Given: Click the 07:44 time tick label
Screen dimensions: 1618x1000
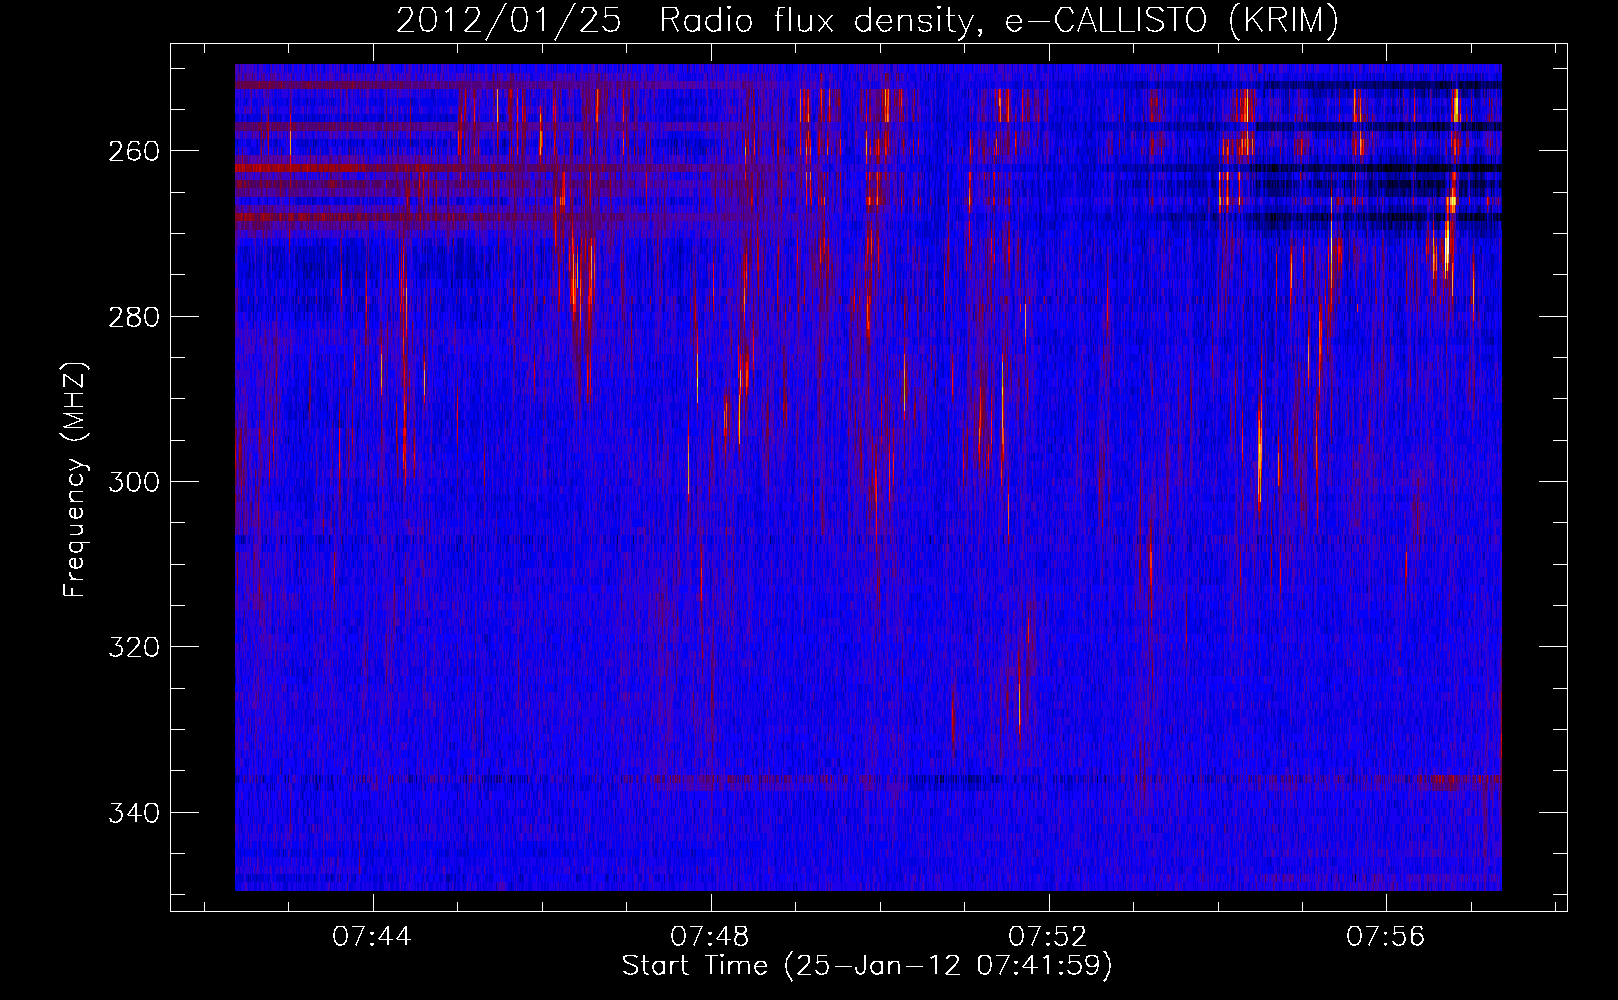Looking at the screenshot, I should pyautogui.click(x=372, y=937).
